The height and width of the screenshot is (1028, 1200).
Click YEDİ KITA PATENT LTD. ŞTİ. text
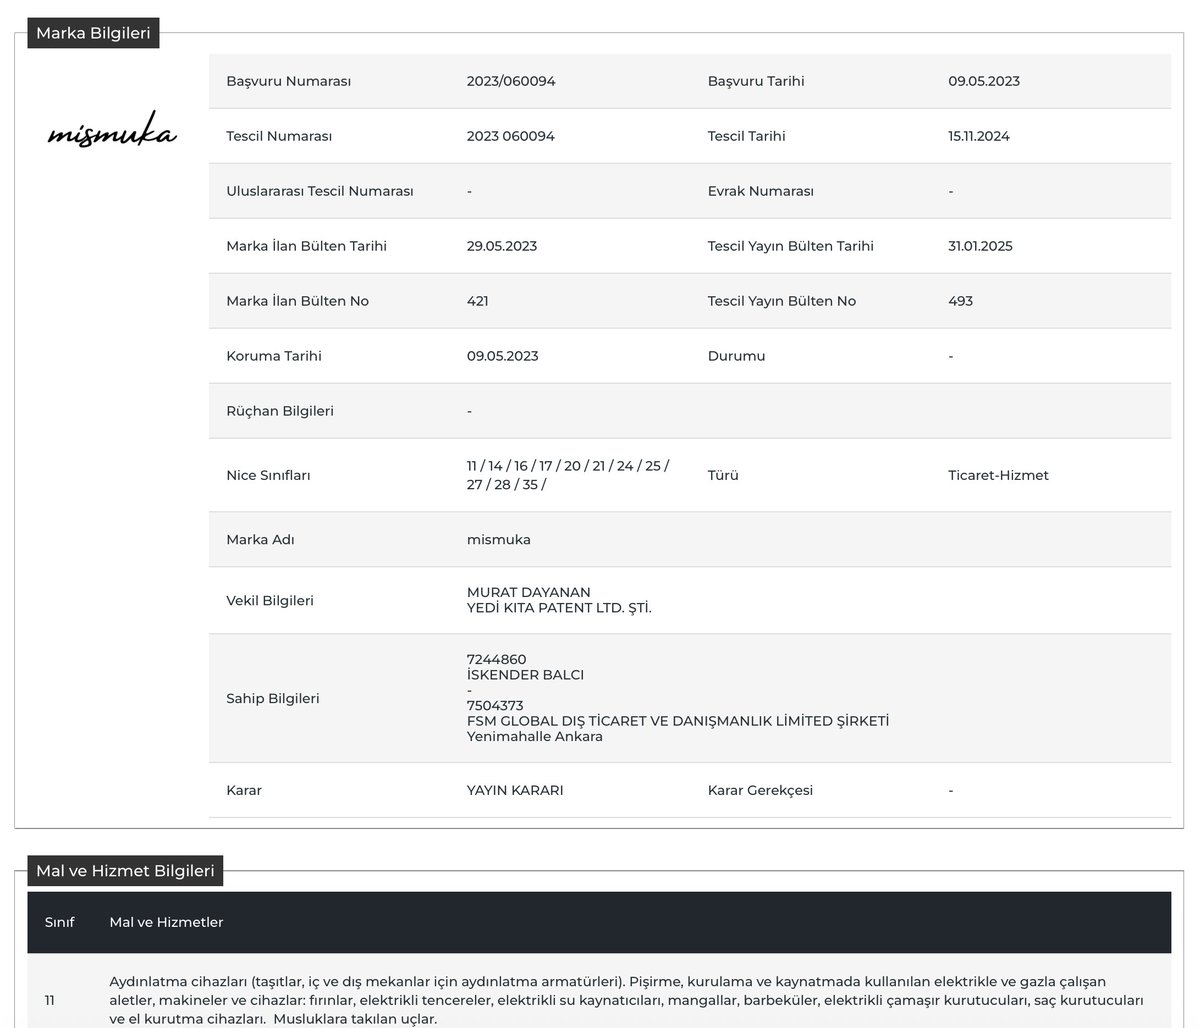coord(559,608)
